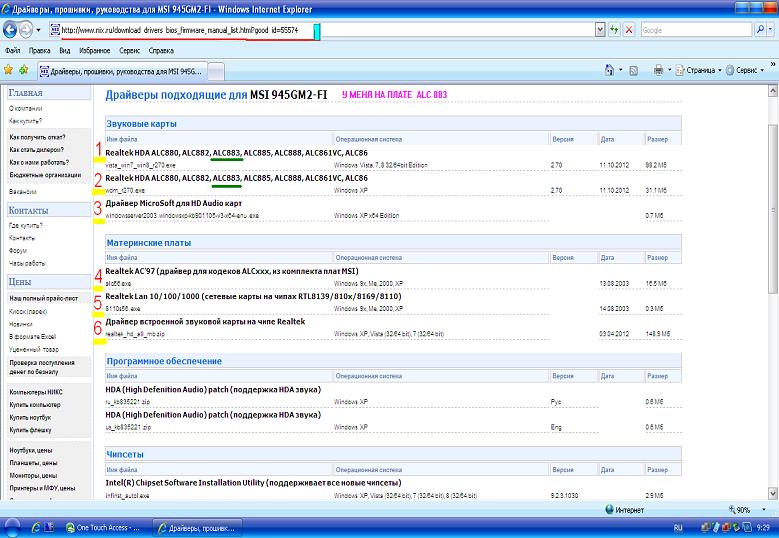779x538 pixels.
Task: Click the address bar URL field
Action: (323, 30)
